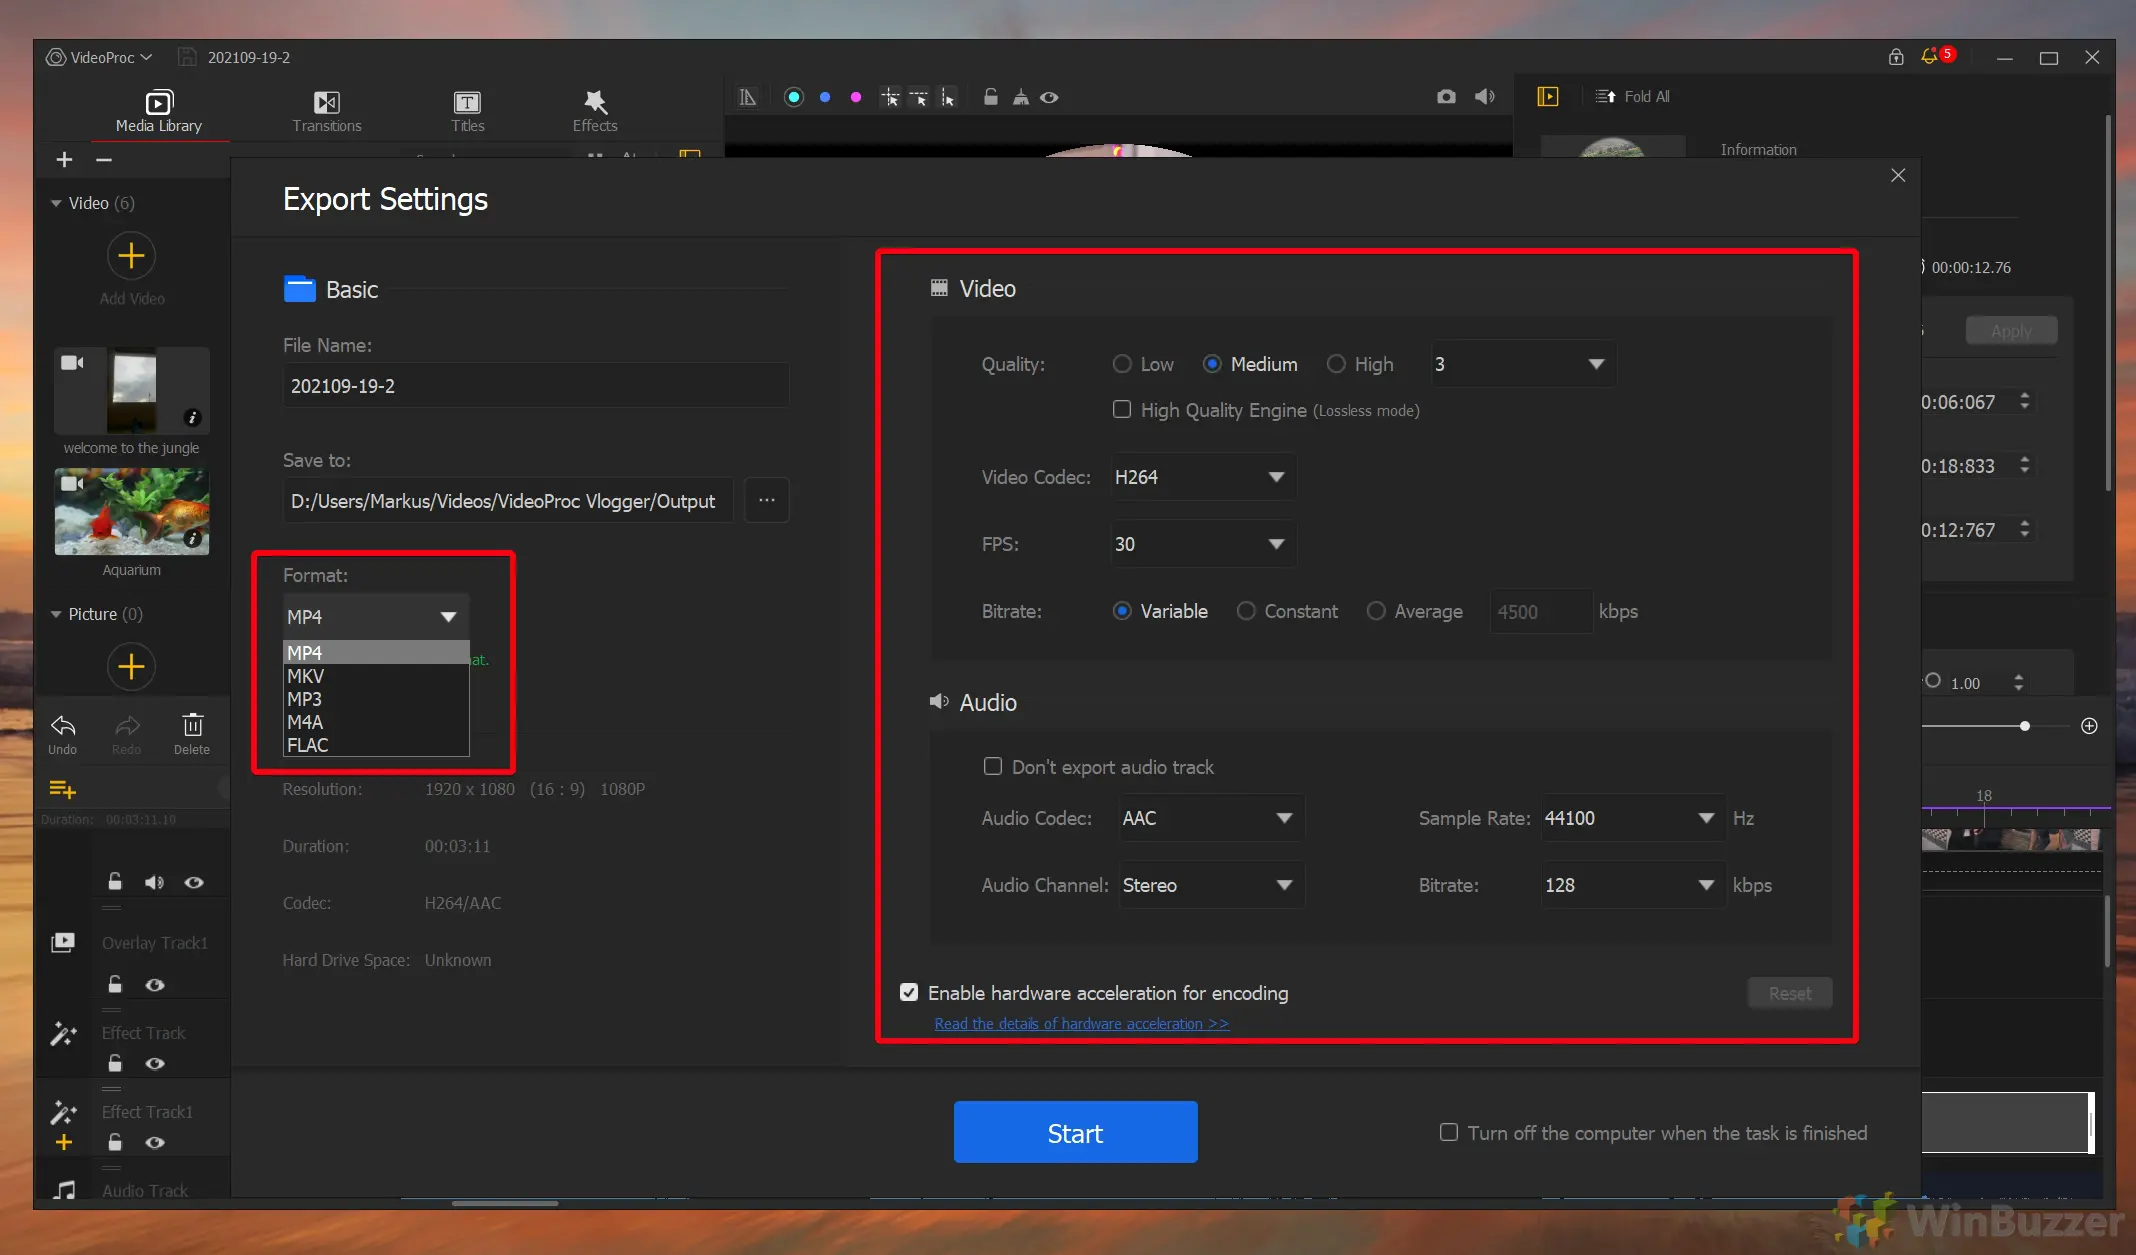Switch to the Transitions tab
Image resolution: width=2136 pixels, height=1255 pixels.
(x=327, y=110)
